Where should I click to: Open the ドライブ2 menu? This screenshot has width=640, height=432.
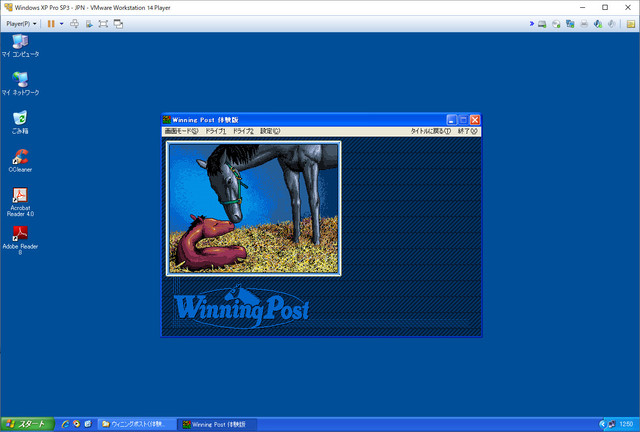point(243,131)
